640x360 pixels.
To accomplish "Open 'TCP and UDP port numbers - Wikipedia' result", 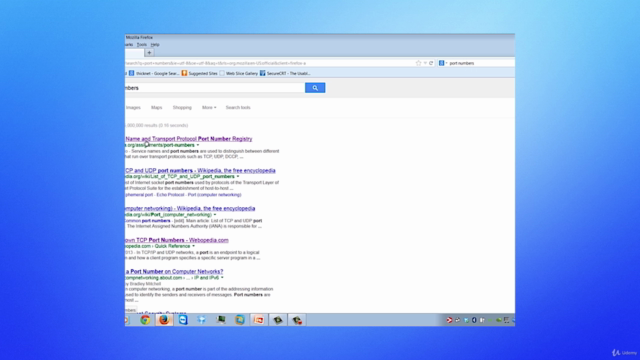I will click(200, 171).
